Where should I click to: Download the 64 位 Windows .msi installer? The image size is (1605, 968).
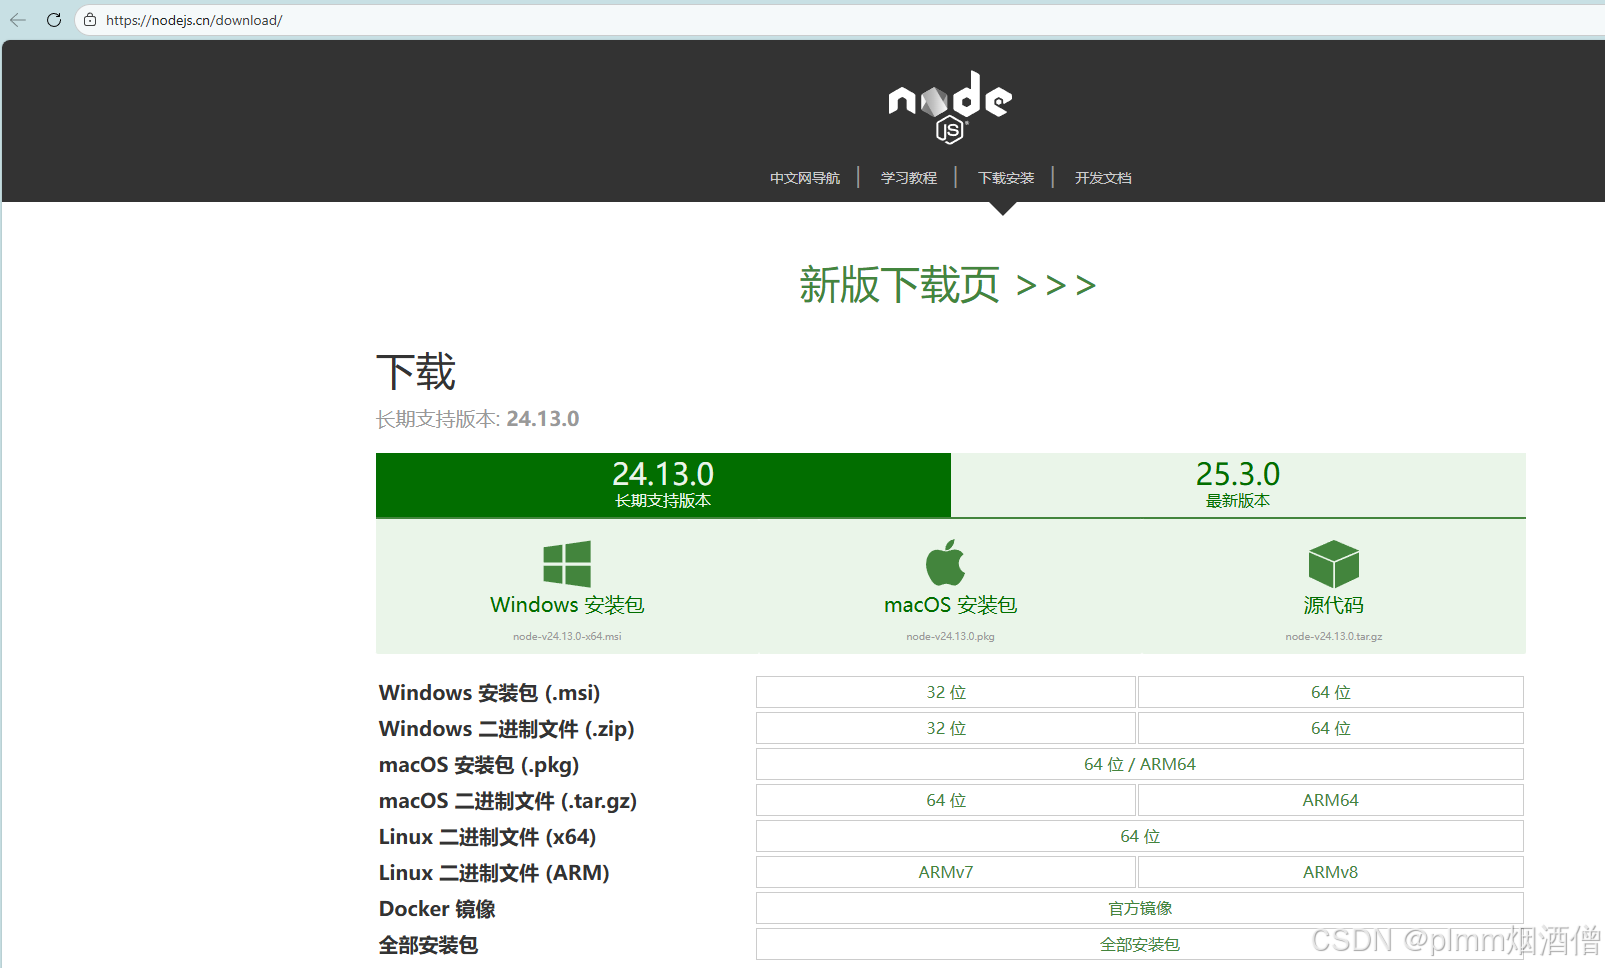point(1331,692)
